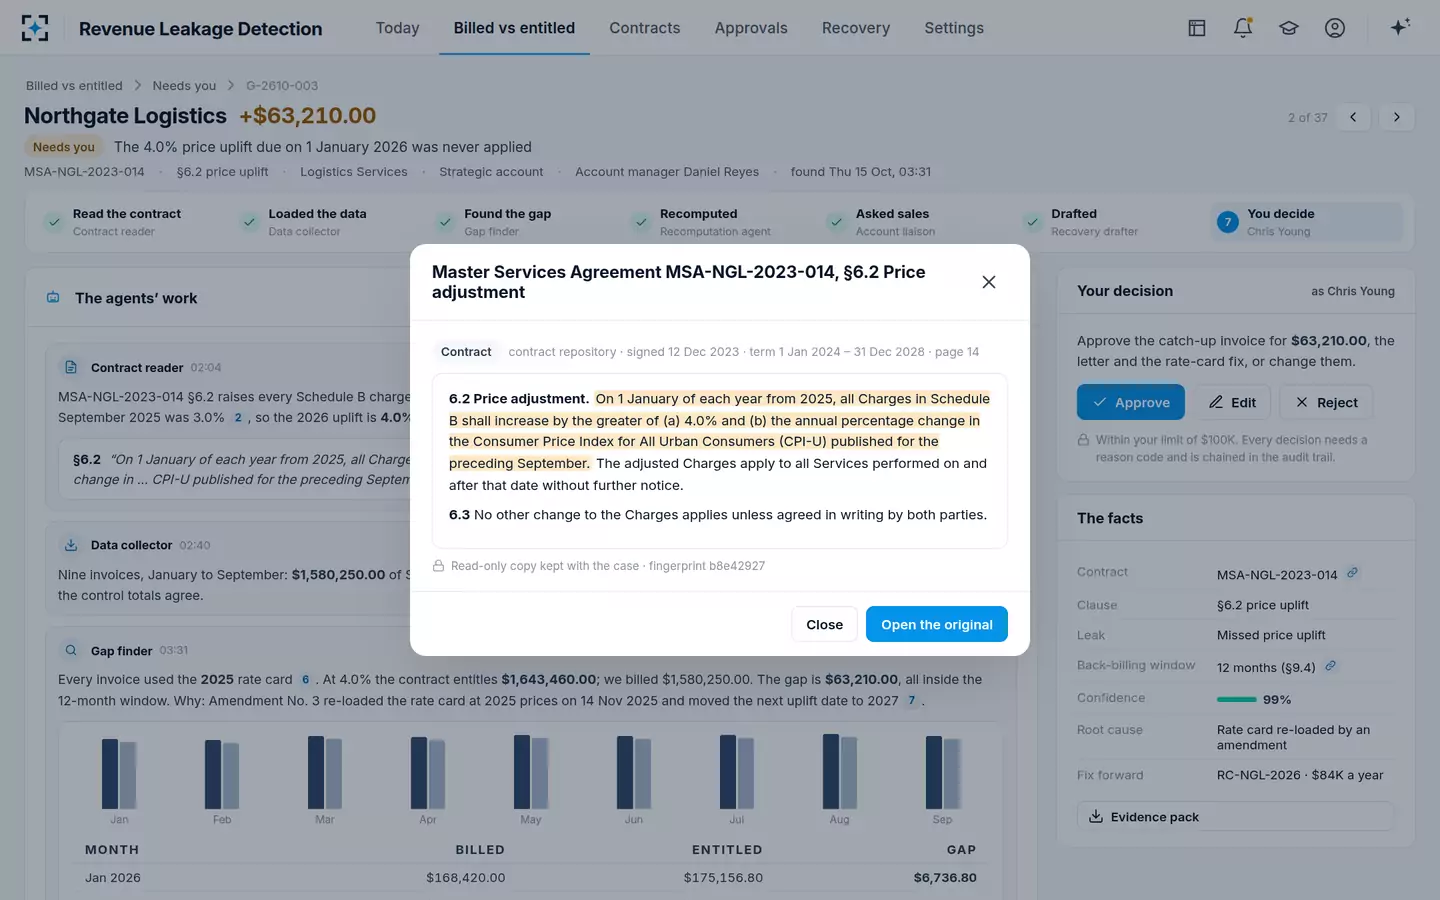
Task: Click fingerprint b8e42927 text
Action: pos(707,566)
